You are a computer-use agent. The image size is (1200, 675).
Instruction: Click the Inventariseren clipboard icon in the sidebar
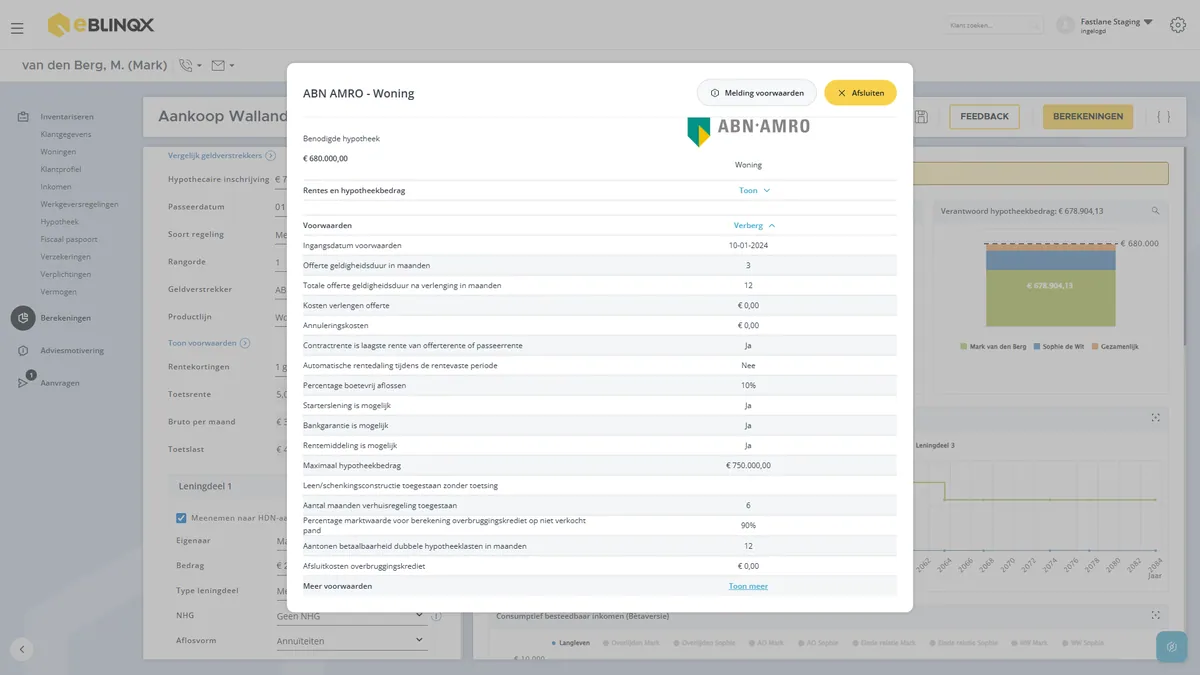23,117
